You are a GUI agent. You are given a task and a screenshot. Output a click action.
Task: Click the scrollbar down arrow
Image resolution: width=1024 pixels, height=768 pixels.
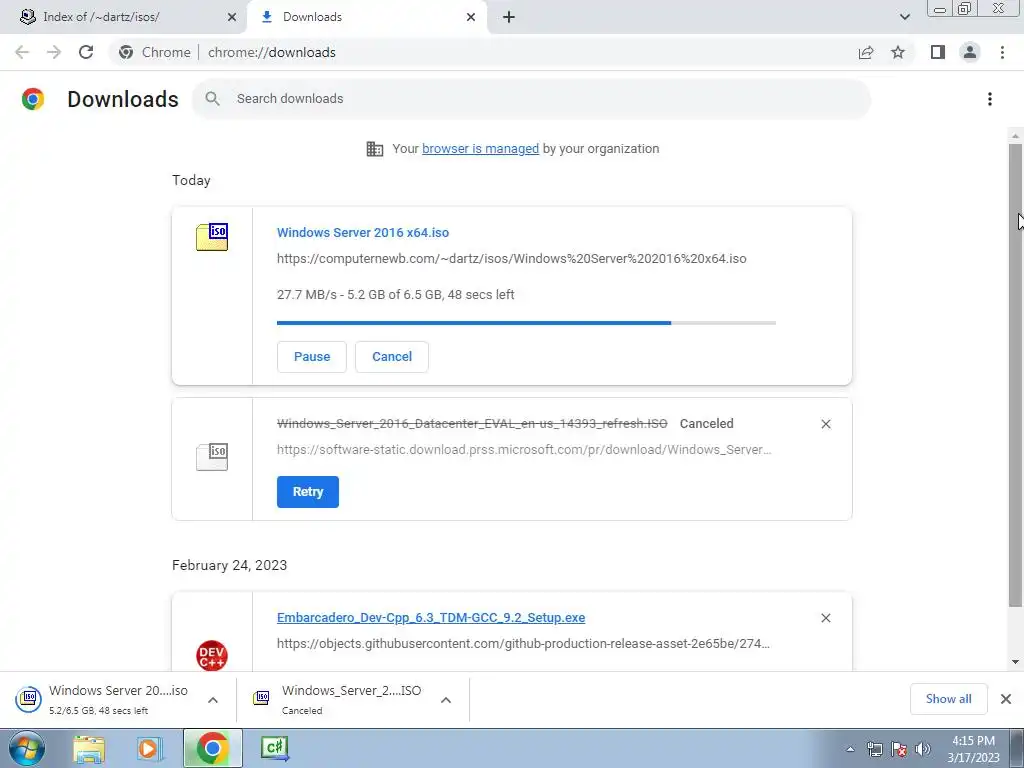1015,662
